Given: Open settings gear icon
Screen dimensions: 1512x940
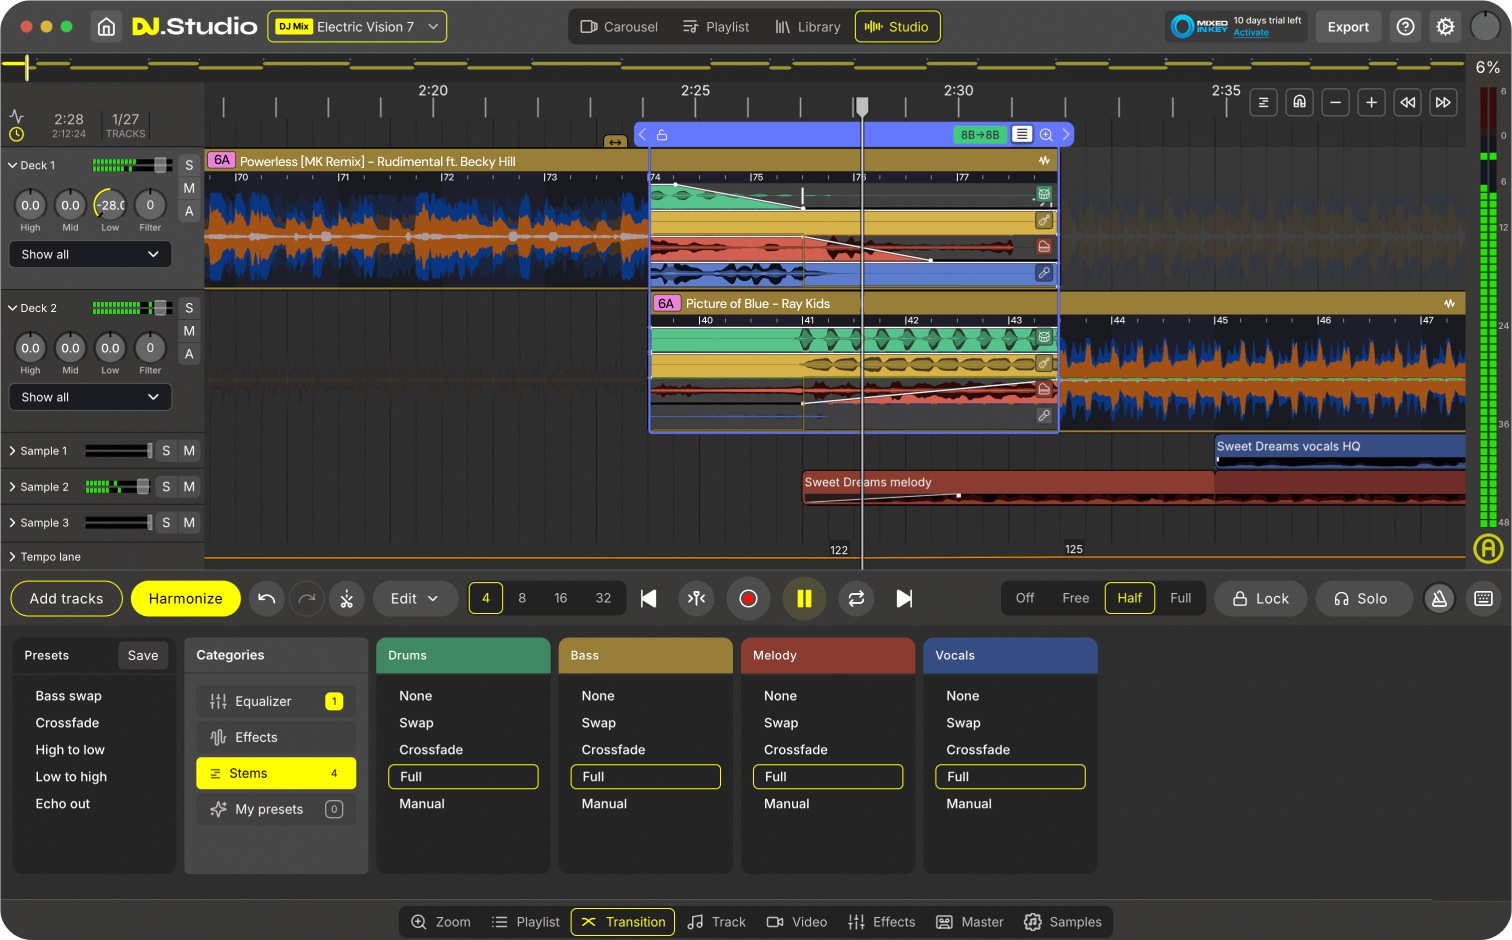Looking at the screenshot, I should tap(1445, 27).
